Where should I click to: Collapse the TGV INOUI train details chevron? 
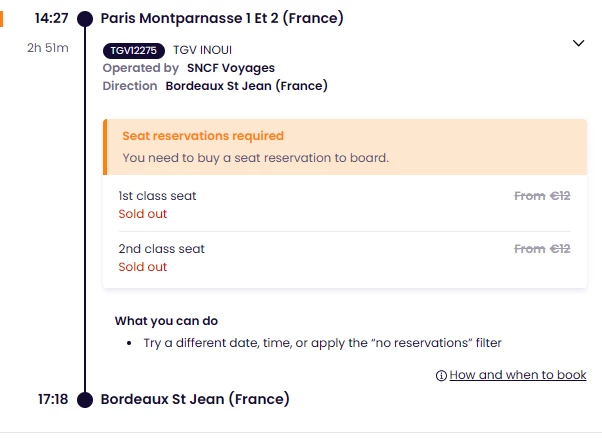click(577, 43)
